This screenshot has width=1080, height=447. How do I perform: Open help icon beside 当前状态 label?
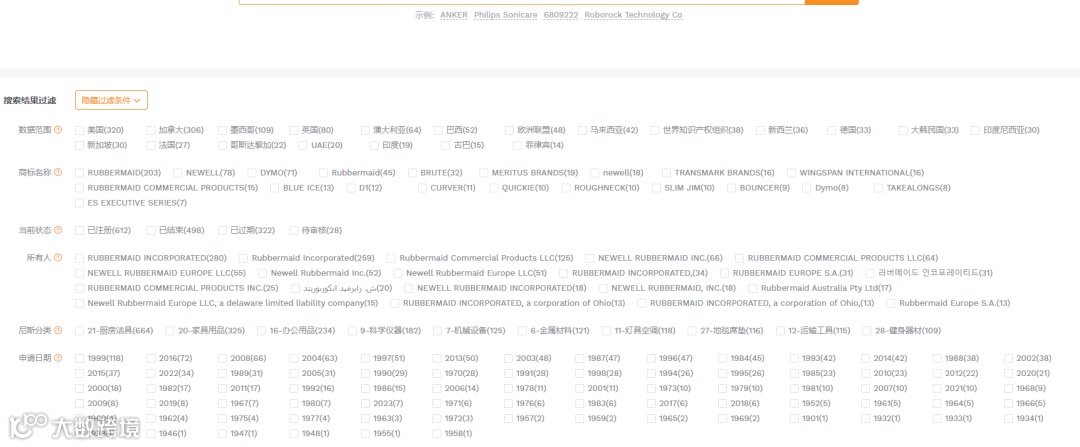pos(58,230)
